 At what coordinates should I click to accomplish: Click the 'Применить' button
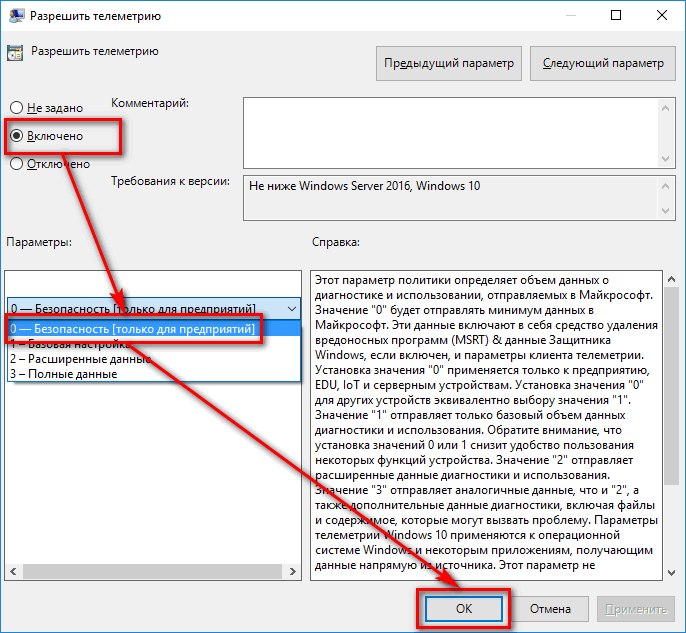click(636, 609)
